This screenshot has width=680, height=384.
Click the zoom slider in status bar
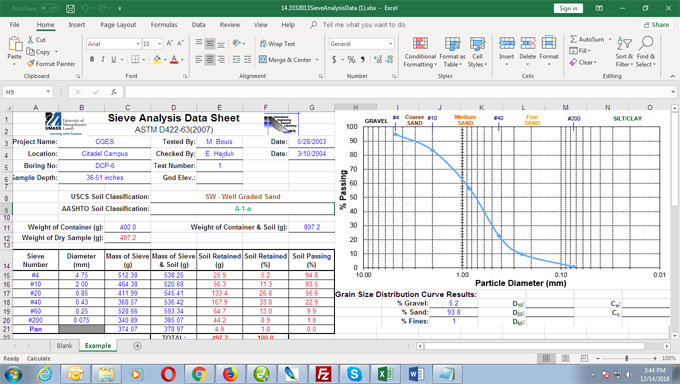pos(626,358)
